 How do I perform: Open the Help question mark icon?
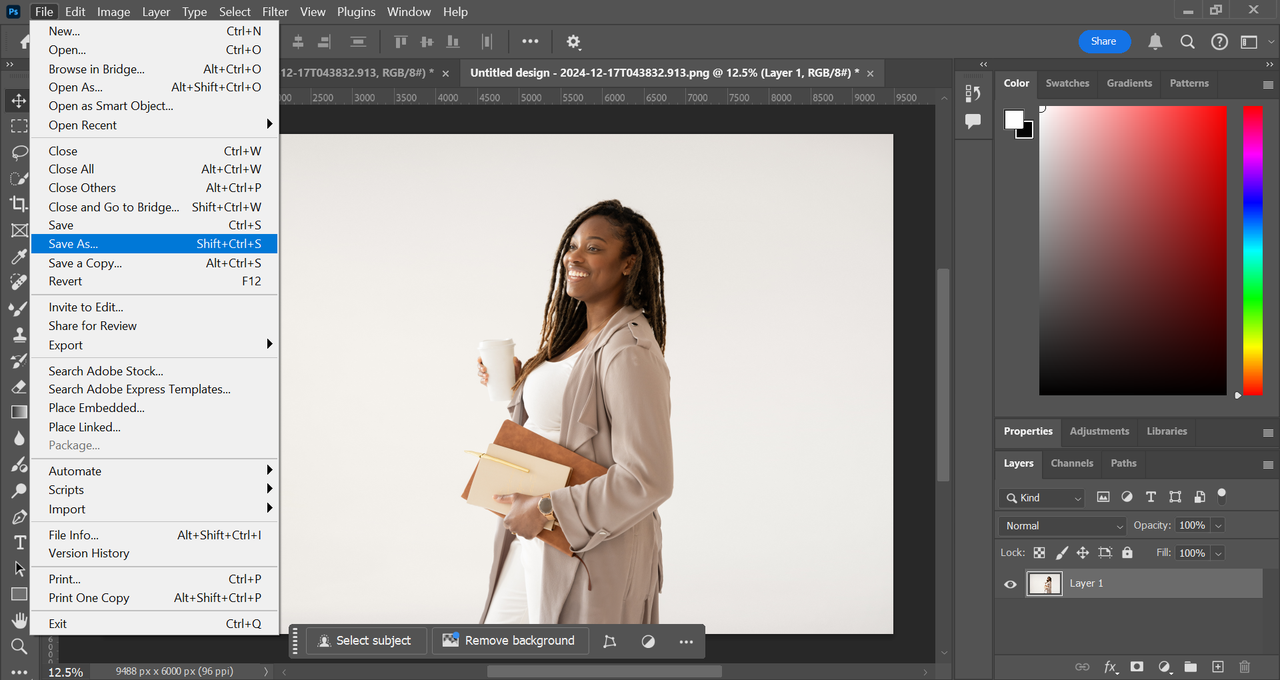pos(1219,42)
